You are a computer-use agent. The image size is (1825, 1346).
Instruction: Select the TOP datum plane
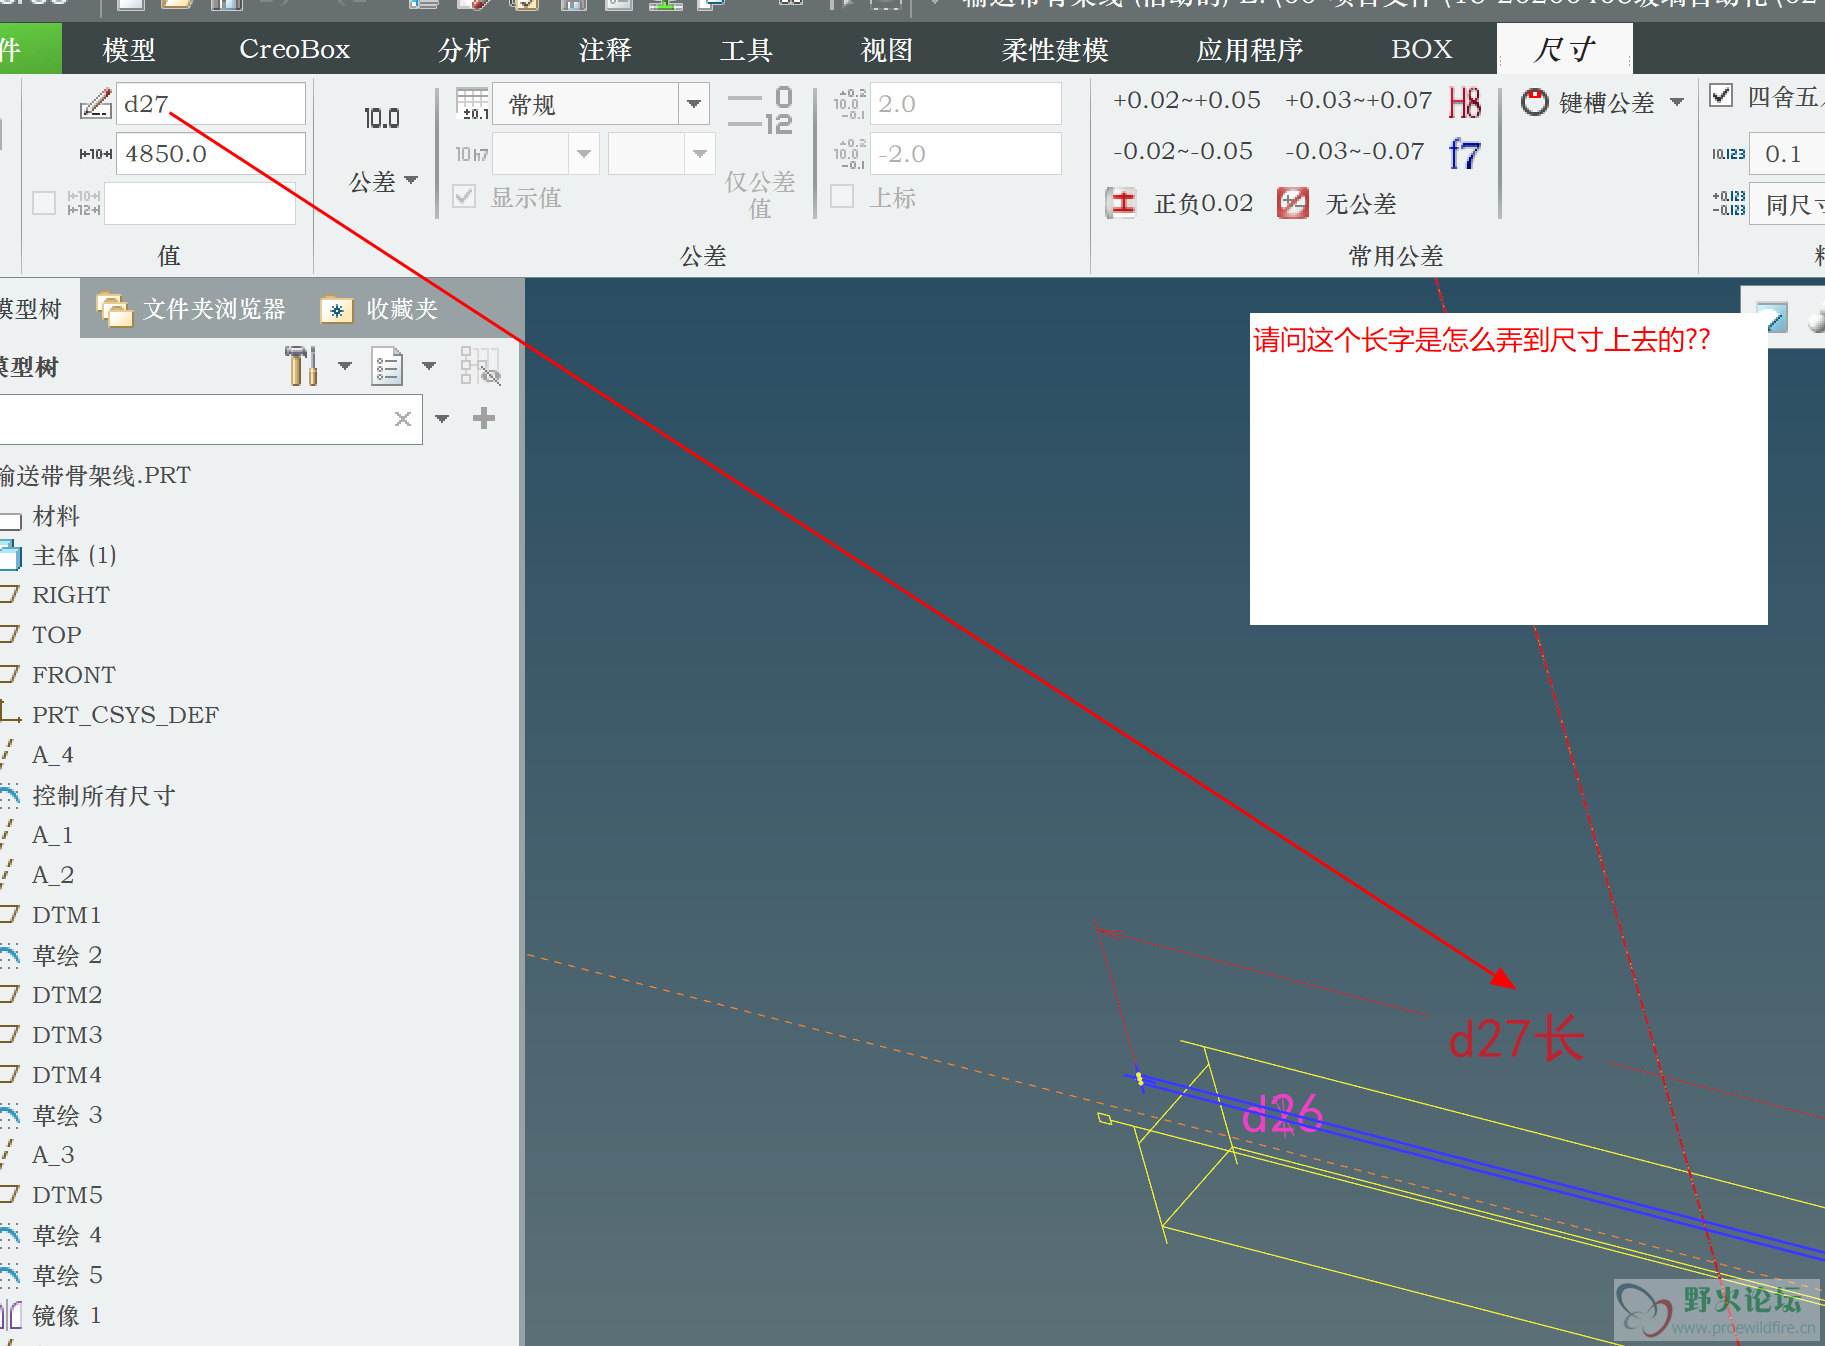click(x=57, y=635)
